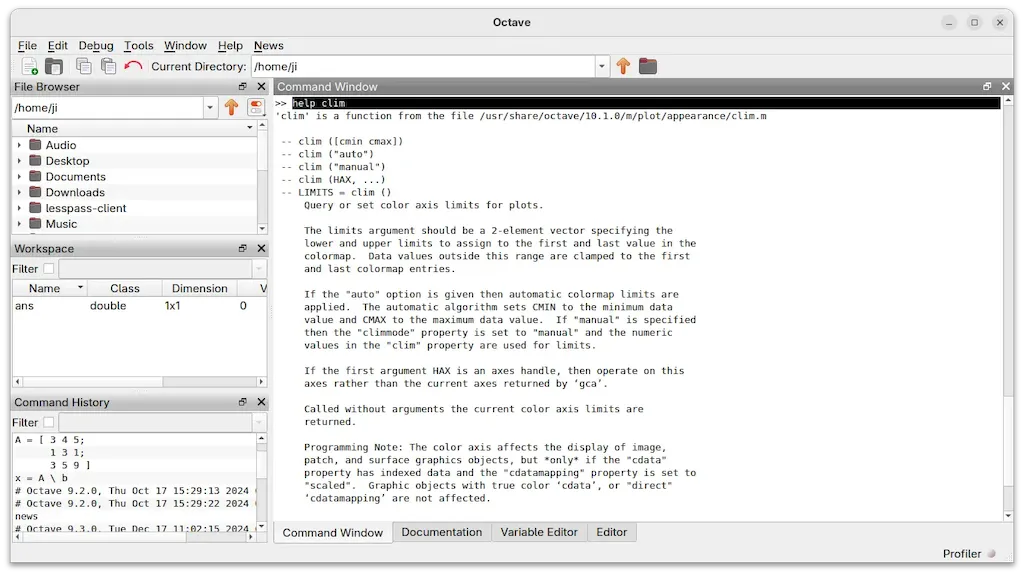Screen dimensions: 1024x575
Task: Open an existing file icon in toolbar
Action: coord(54,66)
